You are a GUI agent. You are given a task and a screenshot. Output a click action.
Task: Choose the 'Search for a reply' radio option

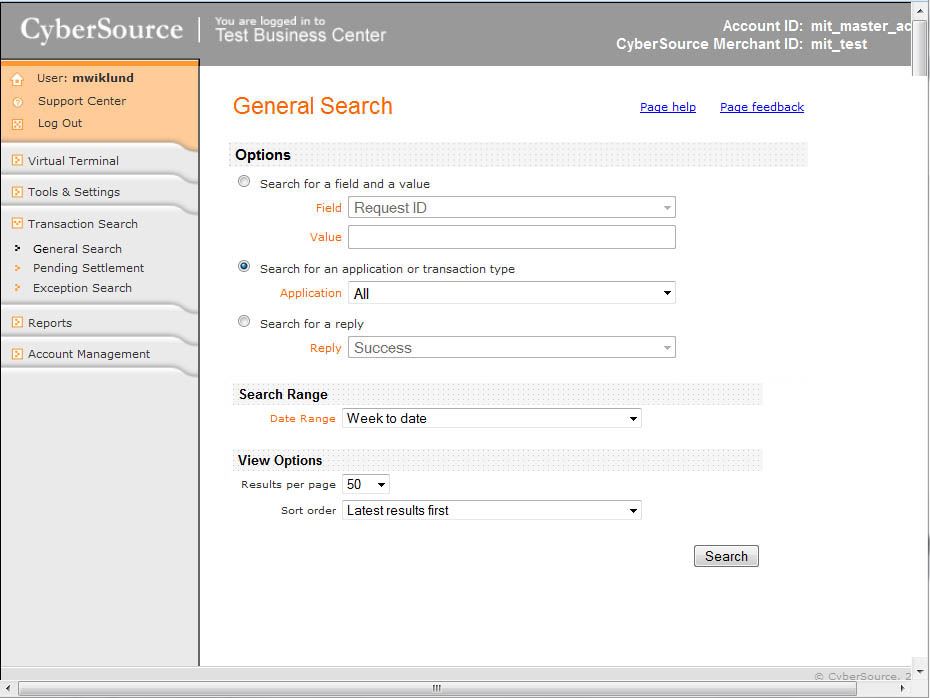pos(244,322)
